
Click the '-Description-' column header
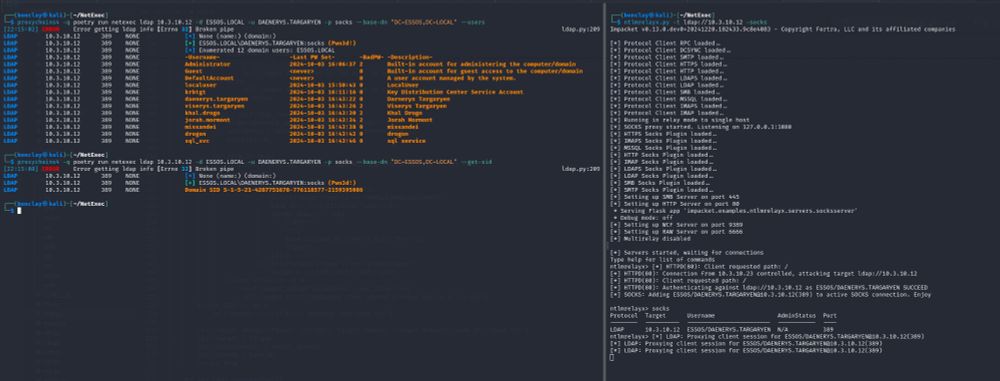(x=409, y=57)
